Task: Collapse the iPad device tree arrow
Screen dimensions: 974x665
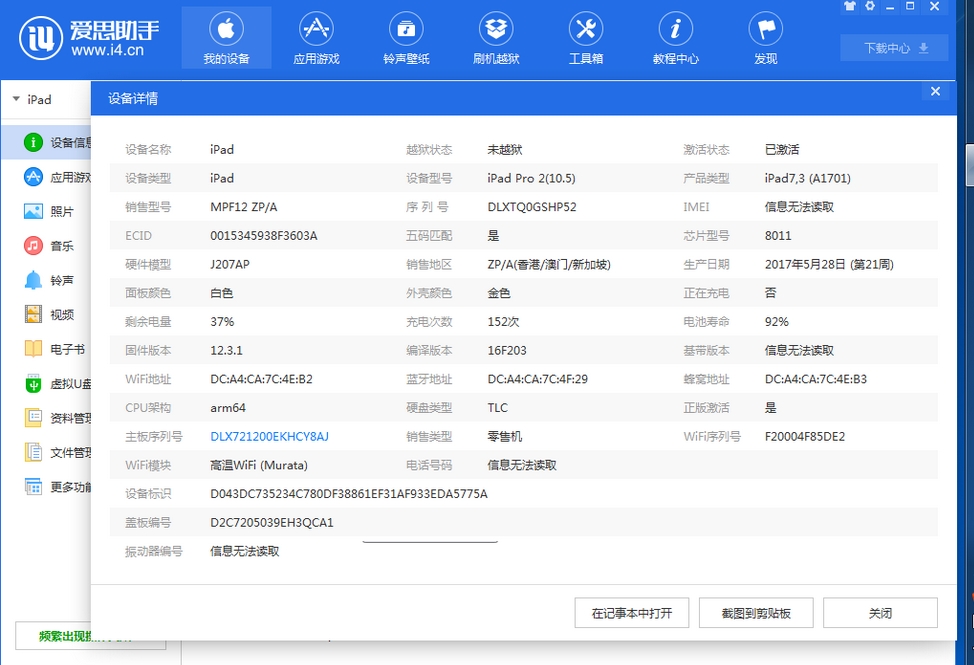Action: (x=16, y=99)
